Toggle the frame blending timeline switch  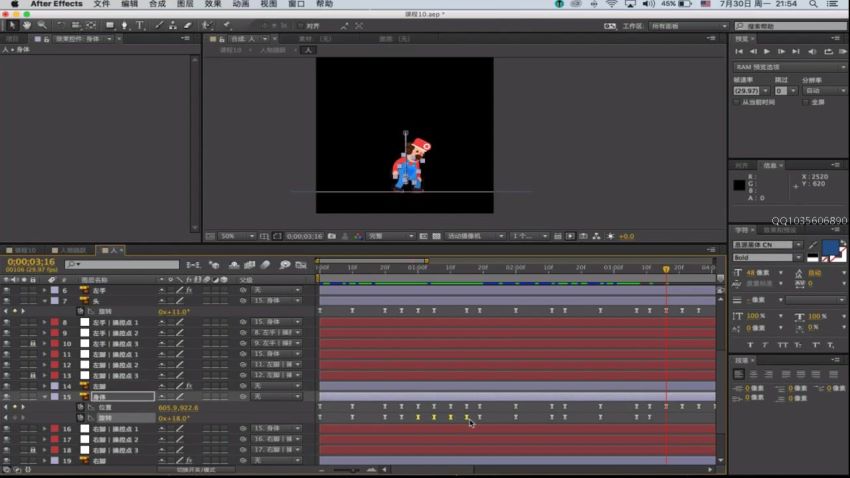pos(250,265)
